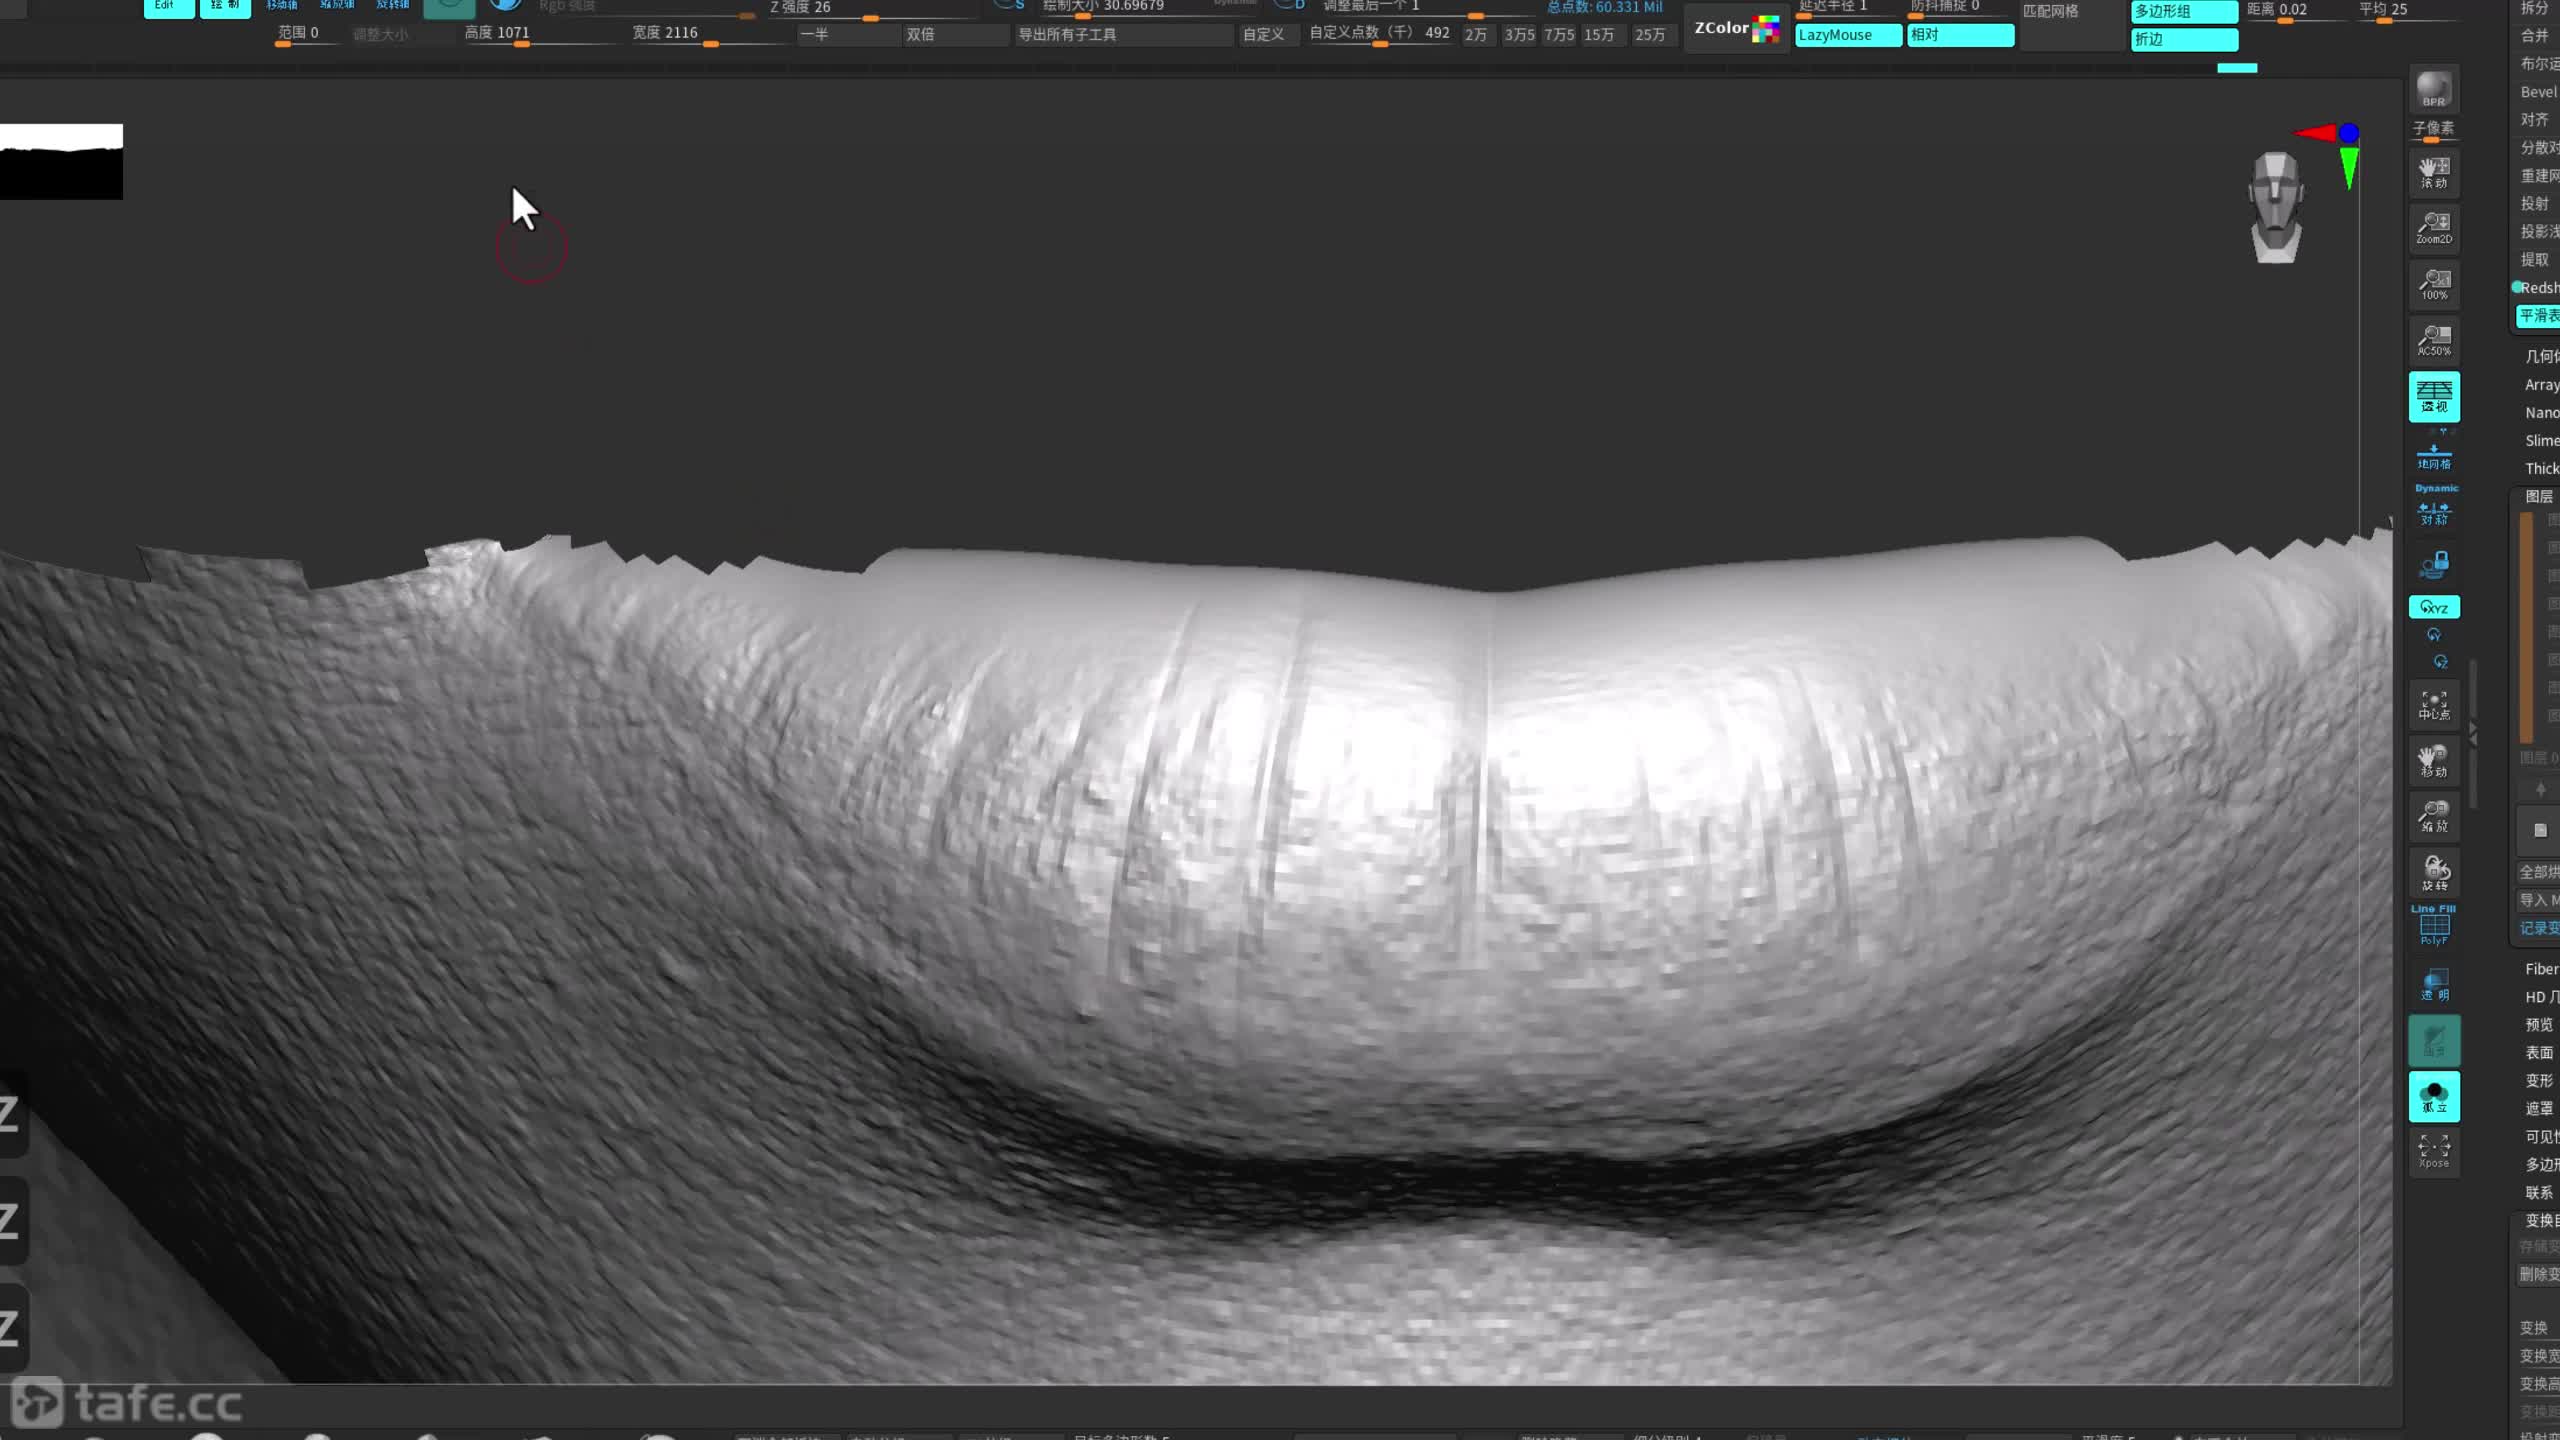This screenshot has width=2560, height=1440.
Task: Toggle the 透明 transparency icon
Action: (x=2433, y=984)
